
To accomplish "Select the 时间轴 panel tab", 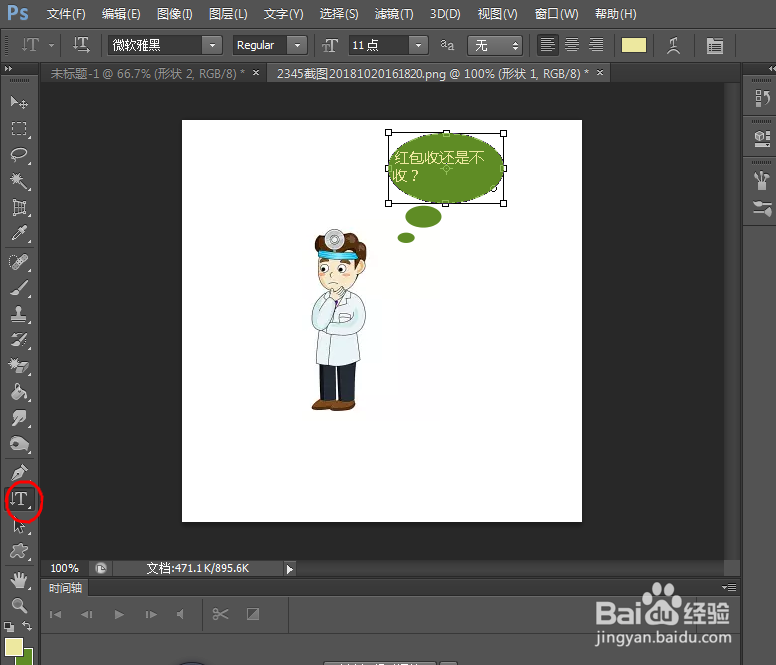I will click(65, 588).
